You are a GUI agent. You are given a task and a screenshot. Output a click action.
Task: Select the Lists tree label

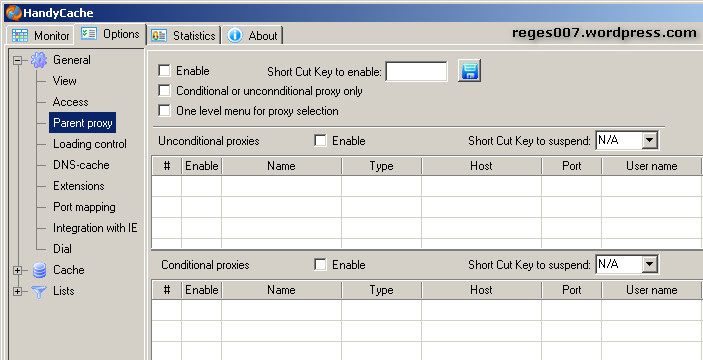64,291
